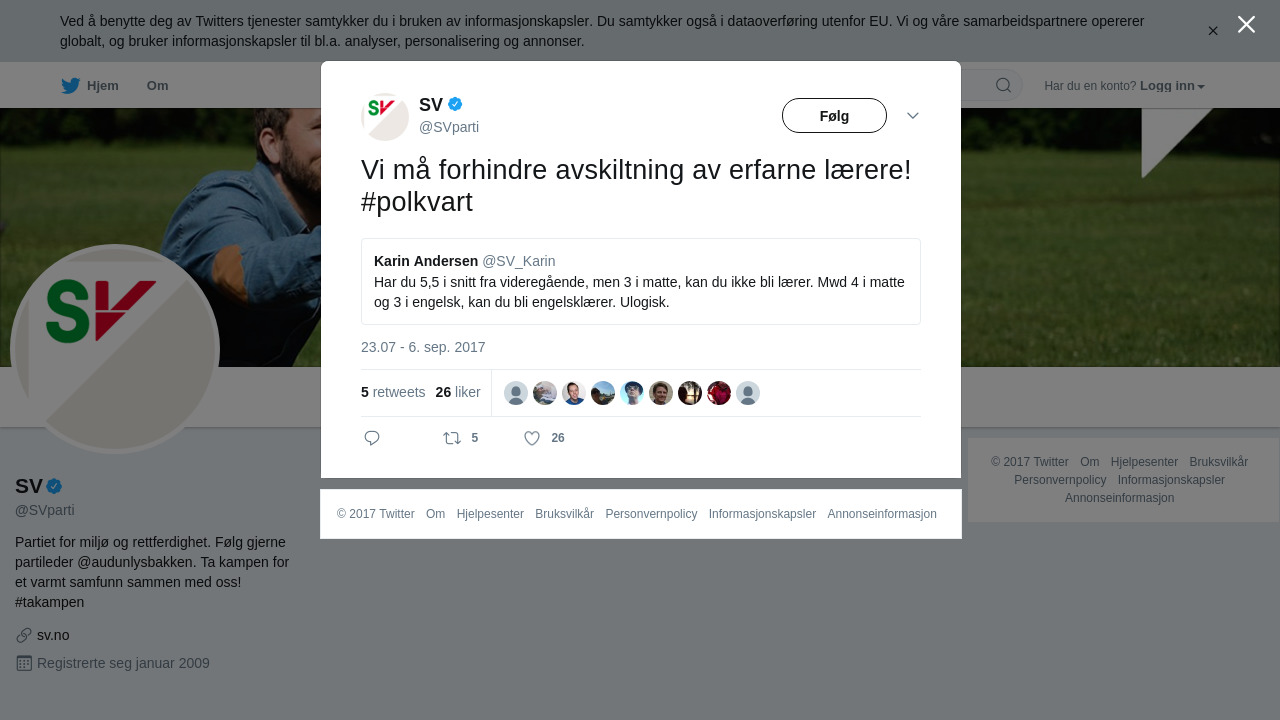Viewport: 1280px width, 720px height.
Task: Open the first liker's avatar
Action: click(516, 393)
